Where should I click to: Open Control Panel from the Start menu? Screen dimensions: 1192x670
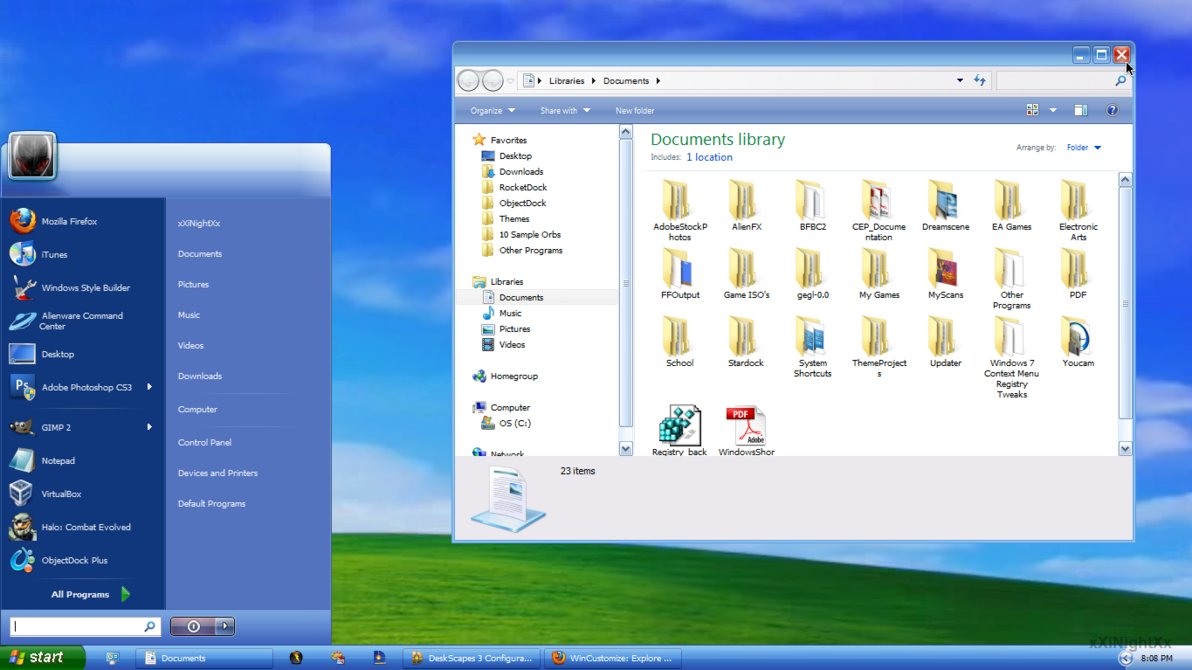[204, 442]
